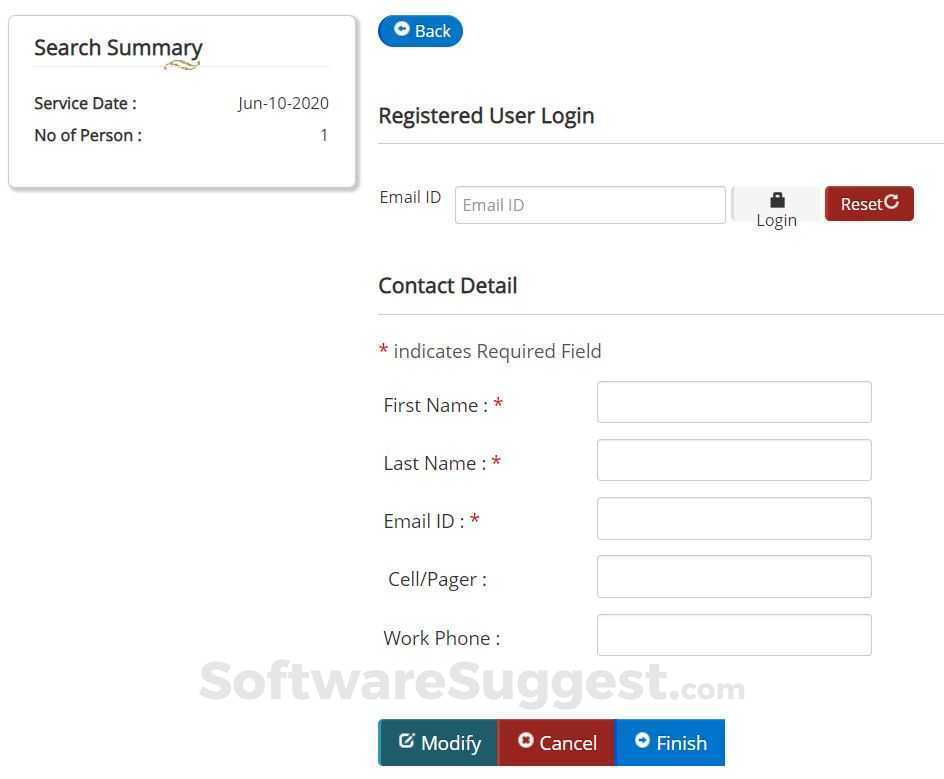944x779 pixels.
Task: Click the First Name label
Action: click(x=435, y=405)
